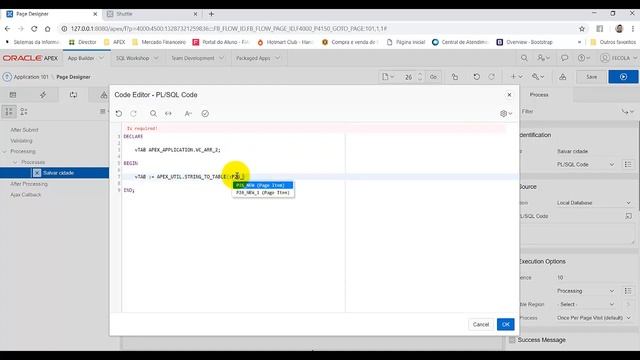Select the first page item suggestion in autocomplete
The width and height of the screenshot is (640, 360).
263,185
